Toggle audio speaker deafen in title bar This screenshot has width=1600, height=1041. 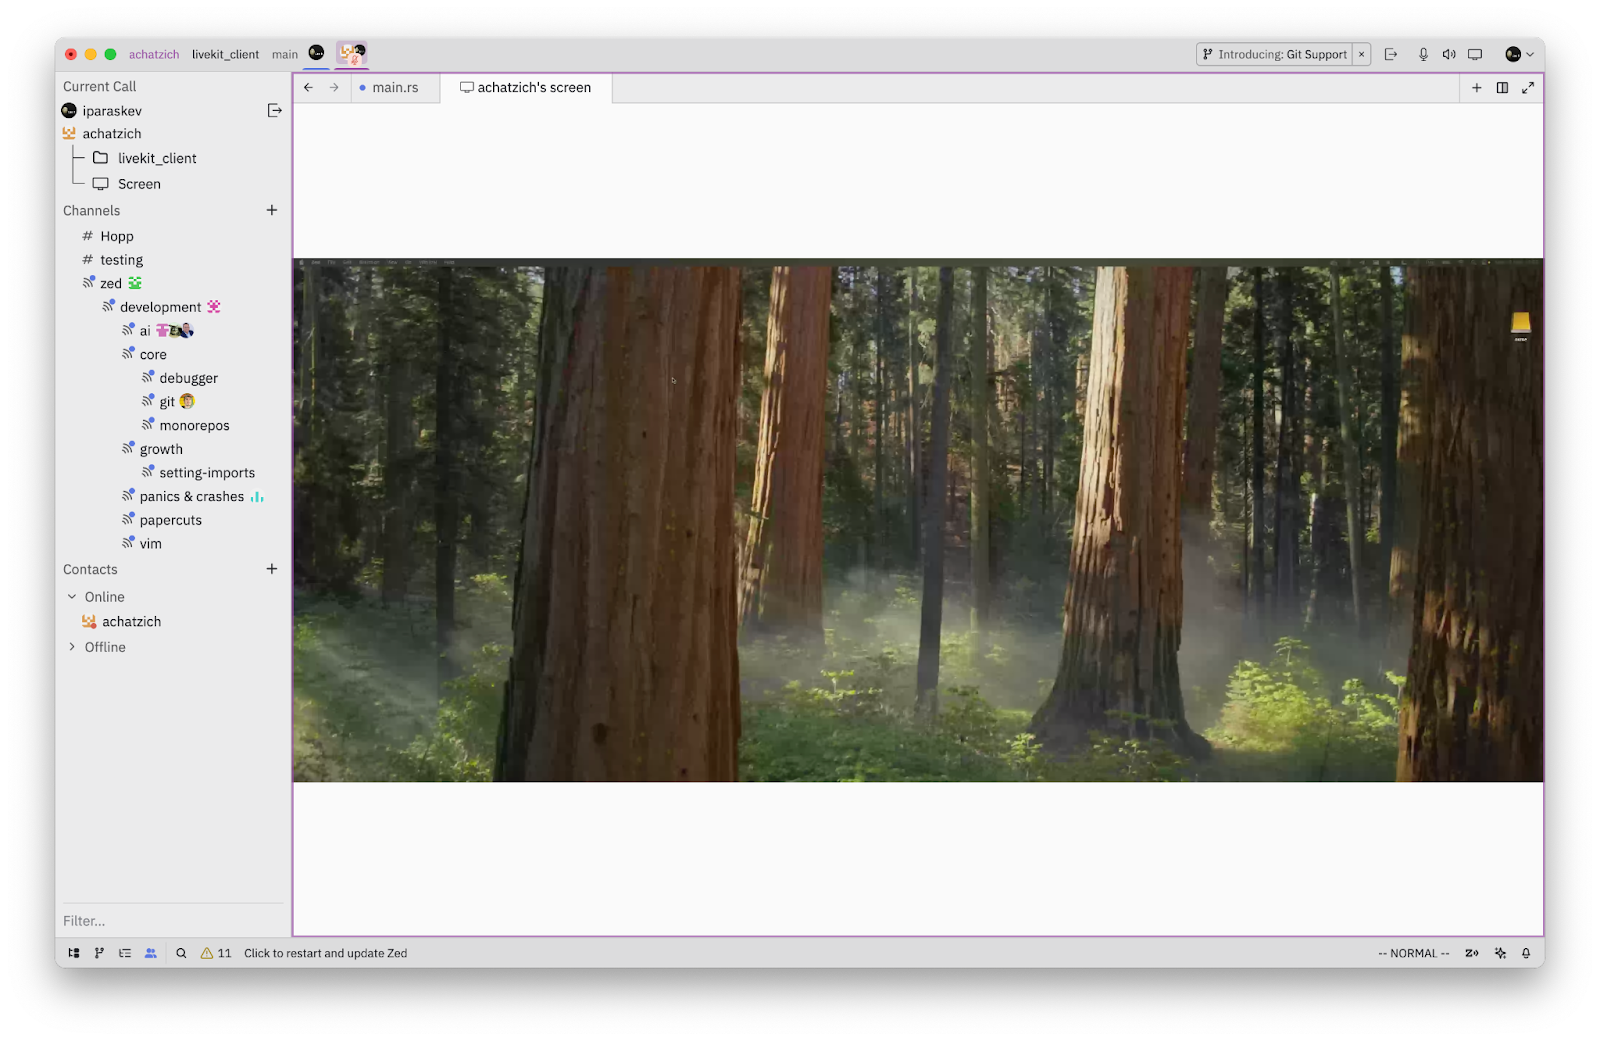point(1449,54)
